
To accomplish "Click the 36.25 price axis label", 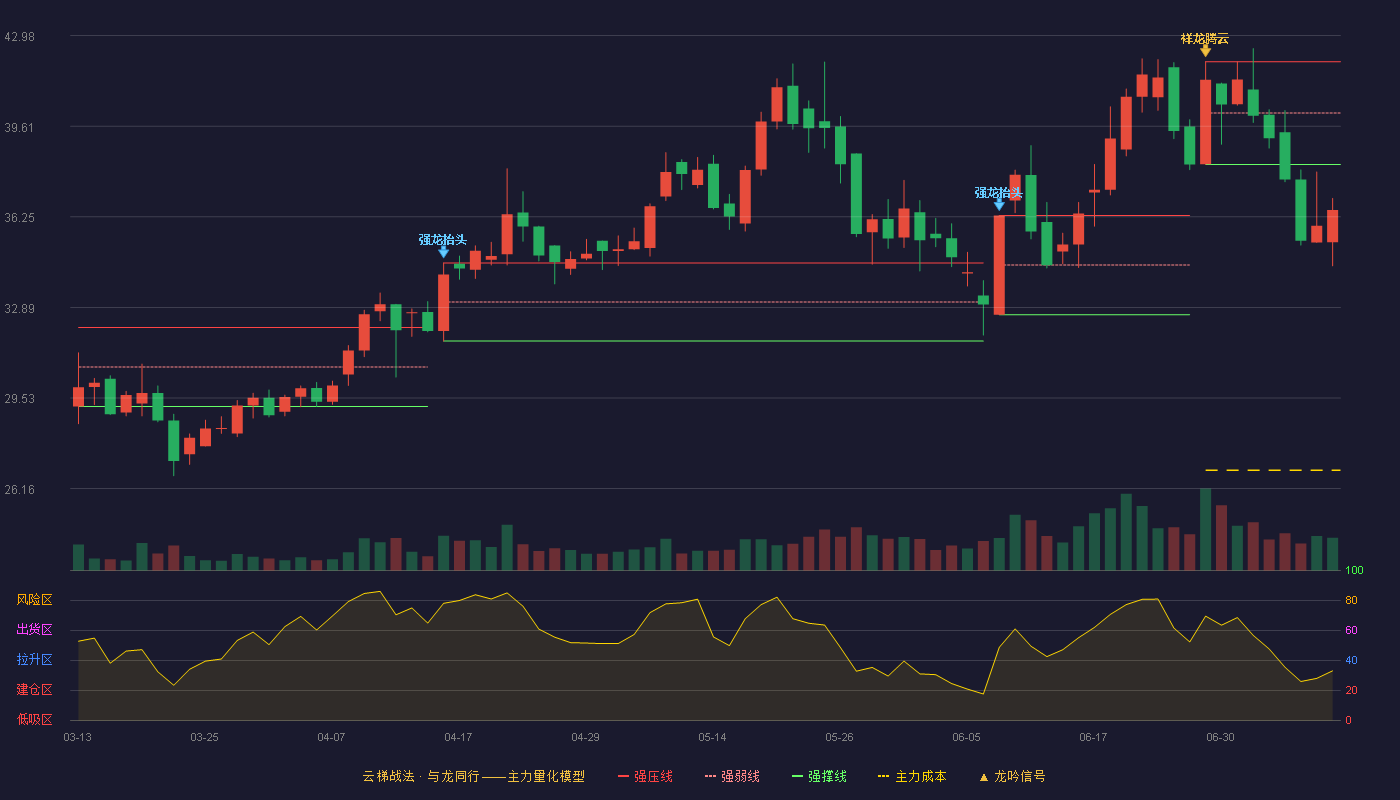I will (x=19, y=218).
